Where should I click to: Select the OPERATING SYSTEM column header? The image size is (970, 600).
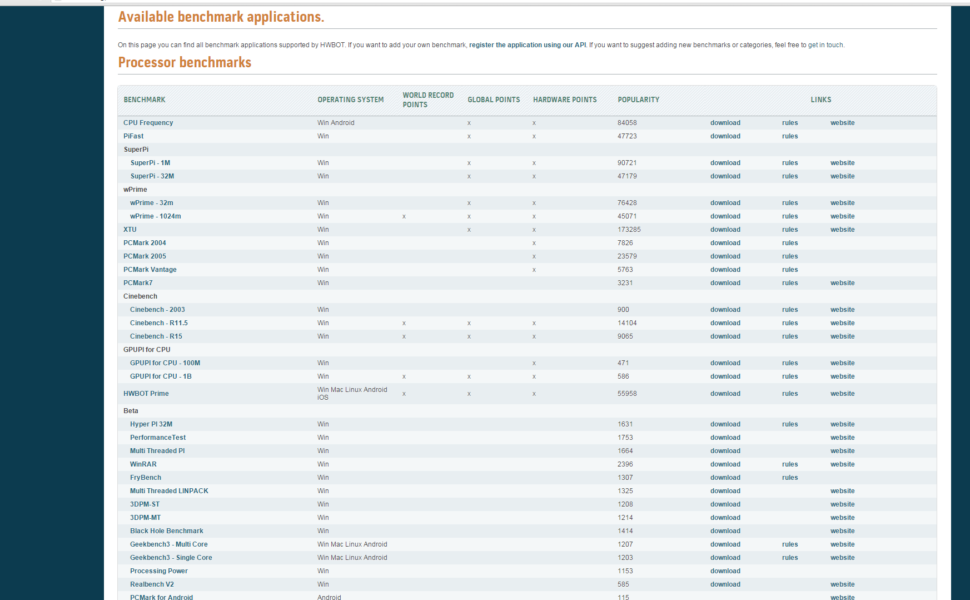pos(350,100)
